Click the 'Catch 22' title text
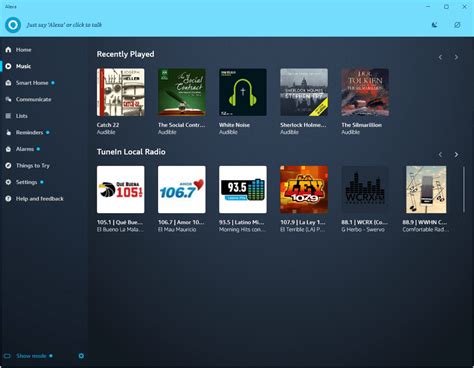This screenshot has width=474, height=368. [x=108, y=125]
